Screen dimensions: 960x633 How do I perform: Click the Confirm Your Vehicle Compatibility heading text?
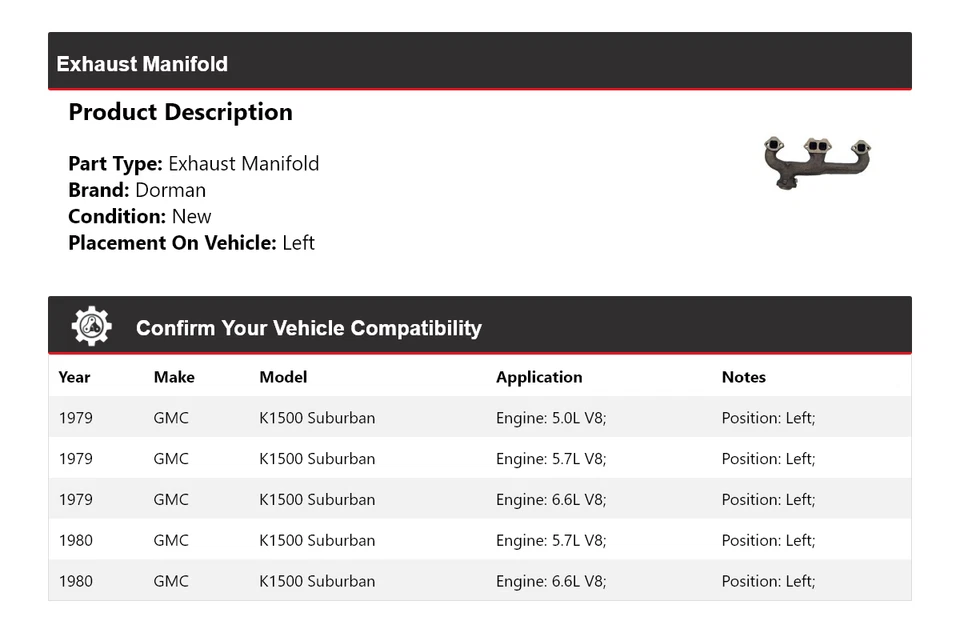tap(309, 328)
